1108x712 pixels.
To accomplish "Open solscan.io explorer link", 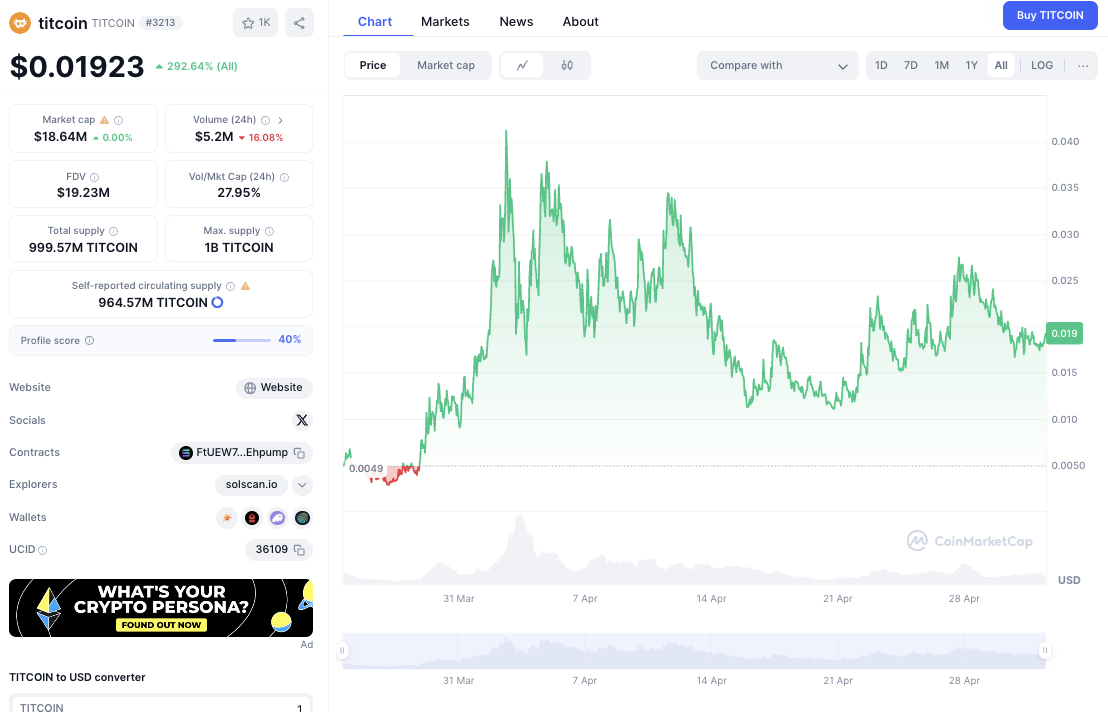I will pos(252,485).
